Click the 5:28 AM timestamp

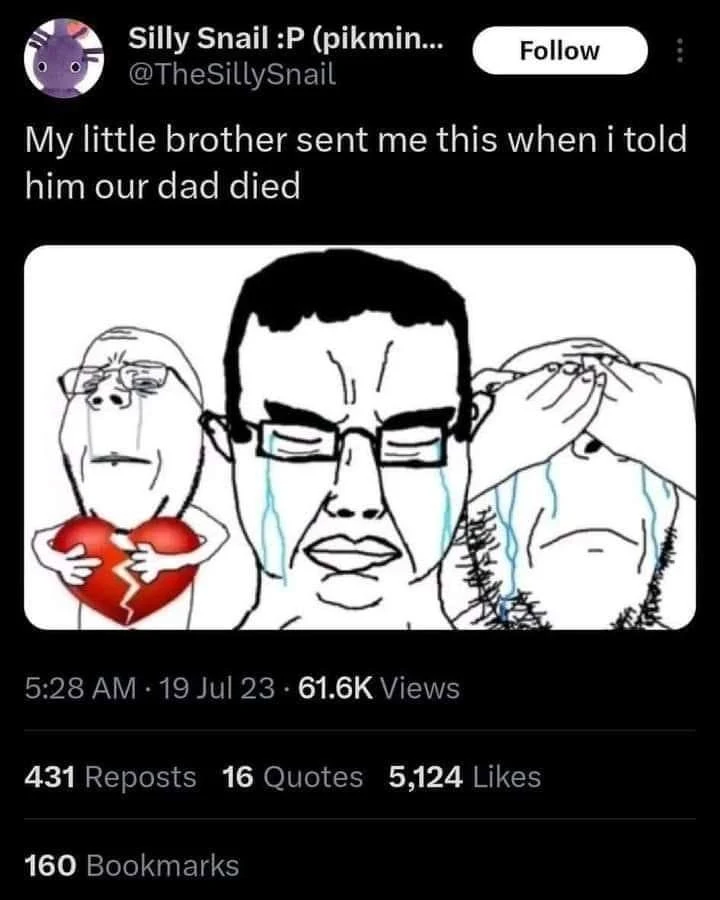coord(80,688)
